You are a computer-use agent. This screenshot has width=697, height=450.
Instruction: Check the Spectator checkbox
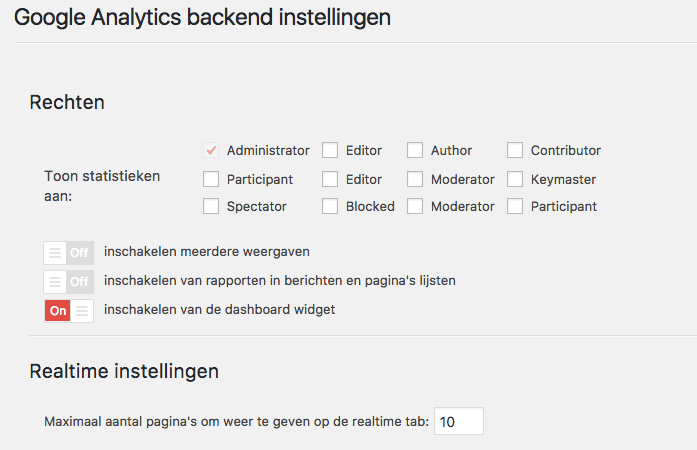[x=211, y=207]
